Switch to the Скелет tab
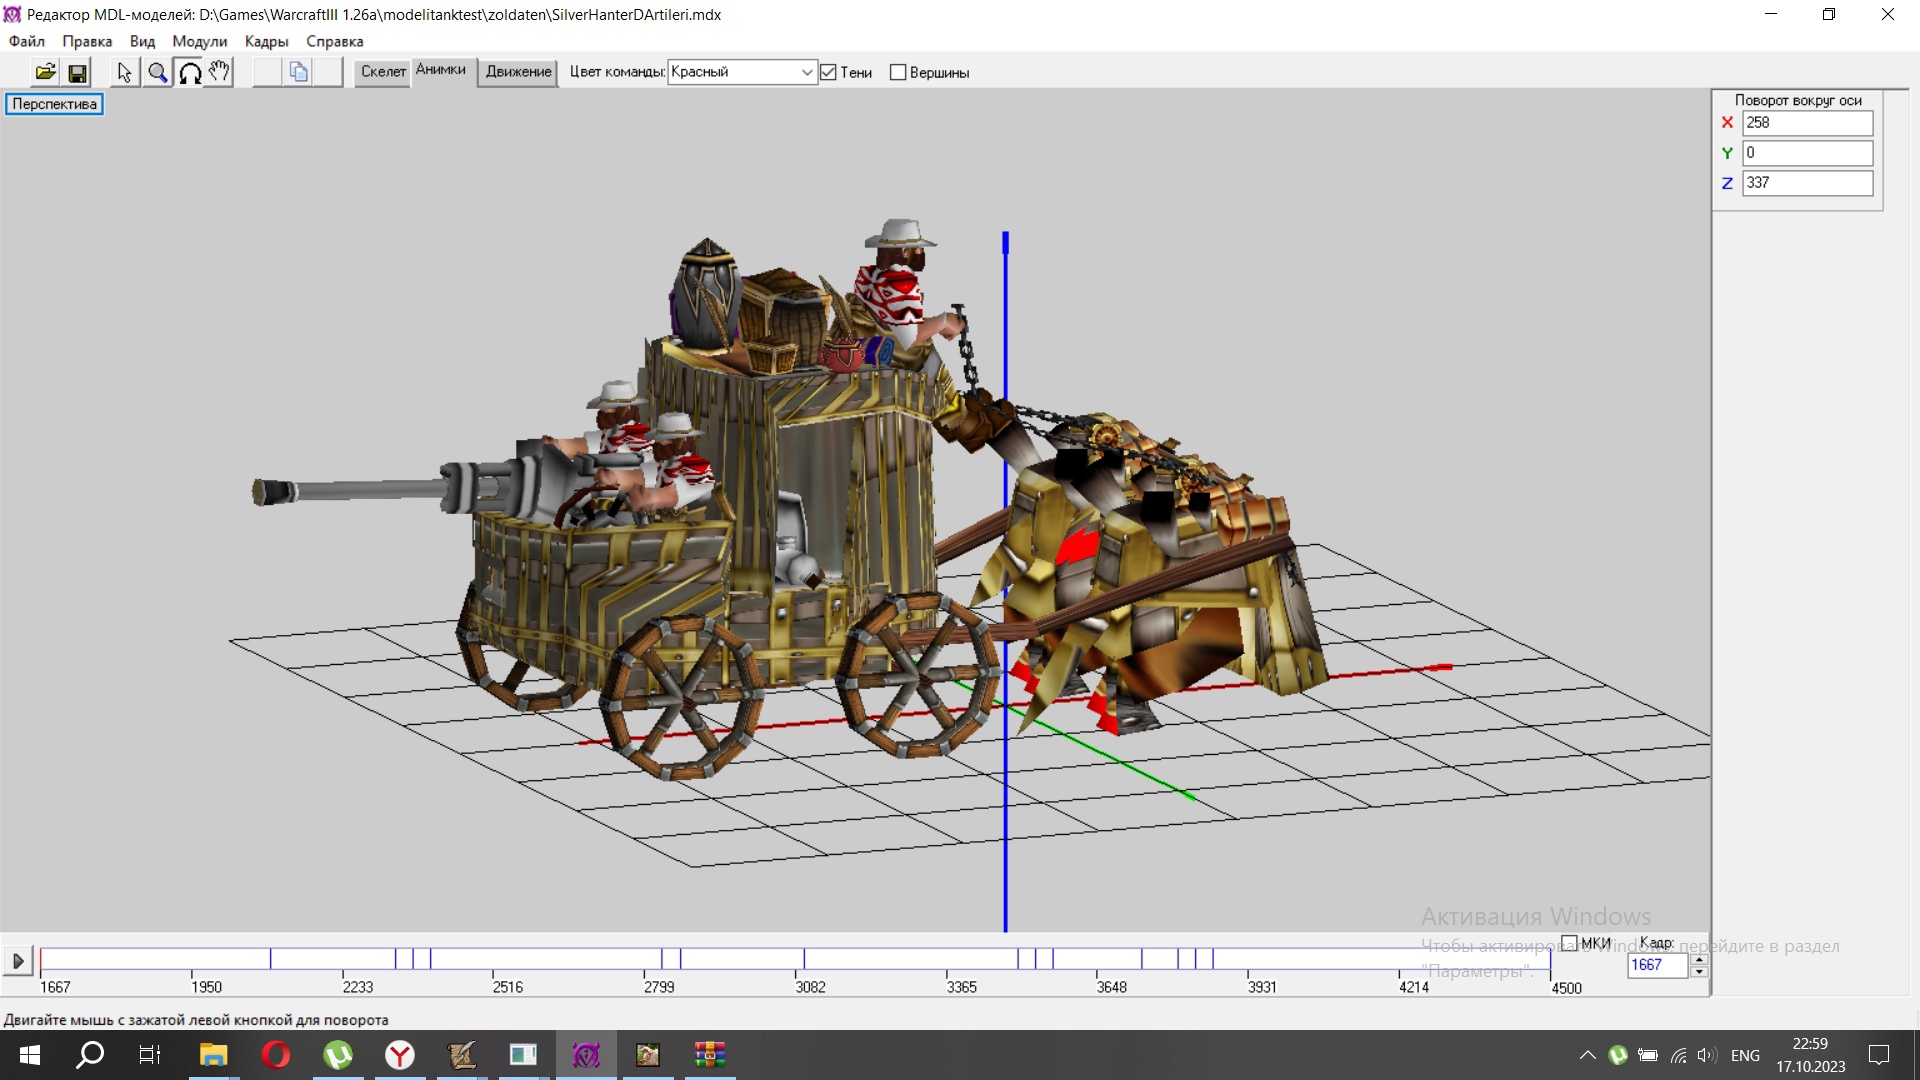1920x1080 pixels. click(x=383, y=71)
